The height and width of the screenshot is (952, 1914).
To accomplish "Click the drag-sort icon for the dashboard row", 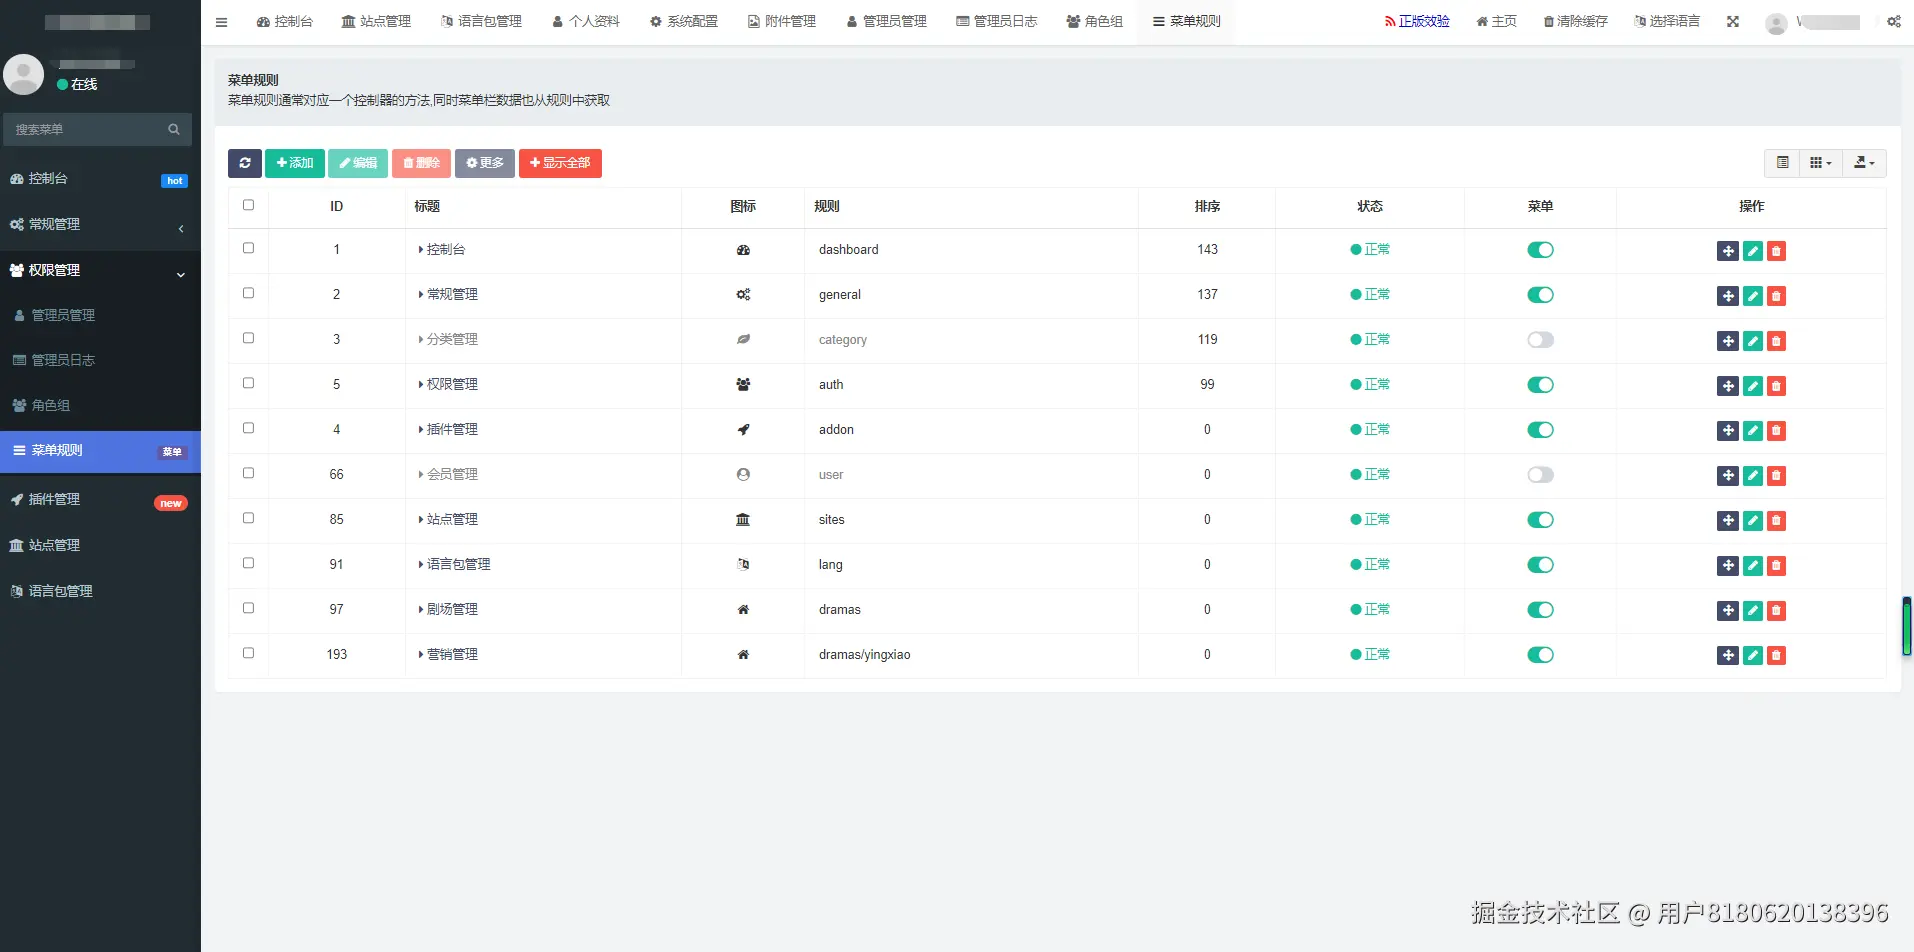I will 1728,251.
